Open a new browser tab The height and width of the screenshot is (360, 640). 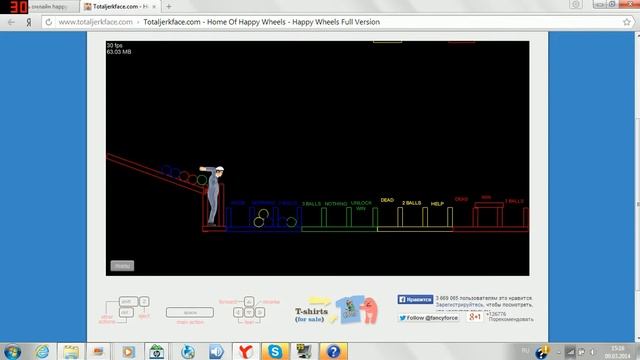[x=169, y=7]
